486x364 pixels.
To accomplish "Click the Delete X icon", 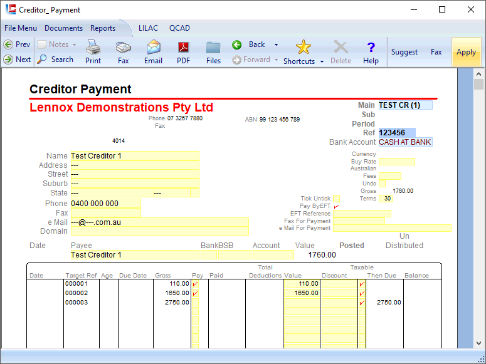I will [341, 47].
